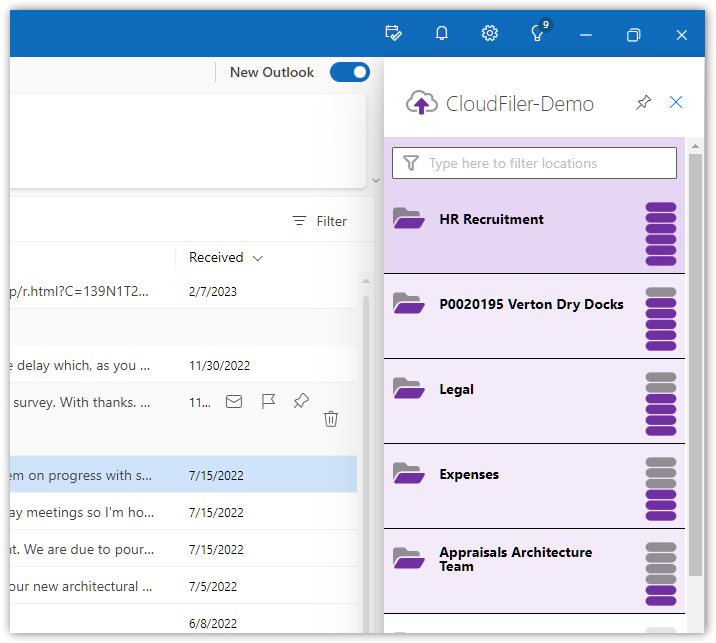Delete the hovered email with trash icon
This screenshot has height=643, width=716.
[x=331, y=419]
